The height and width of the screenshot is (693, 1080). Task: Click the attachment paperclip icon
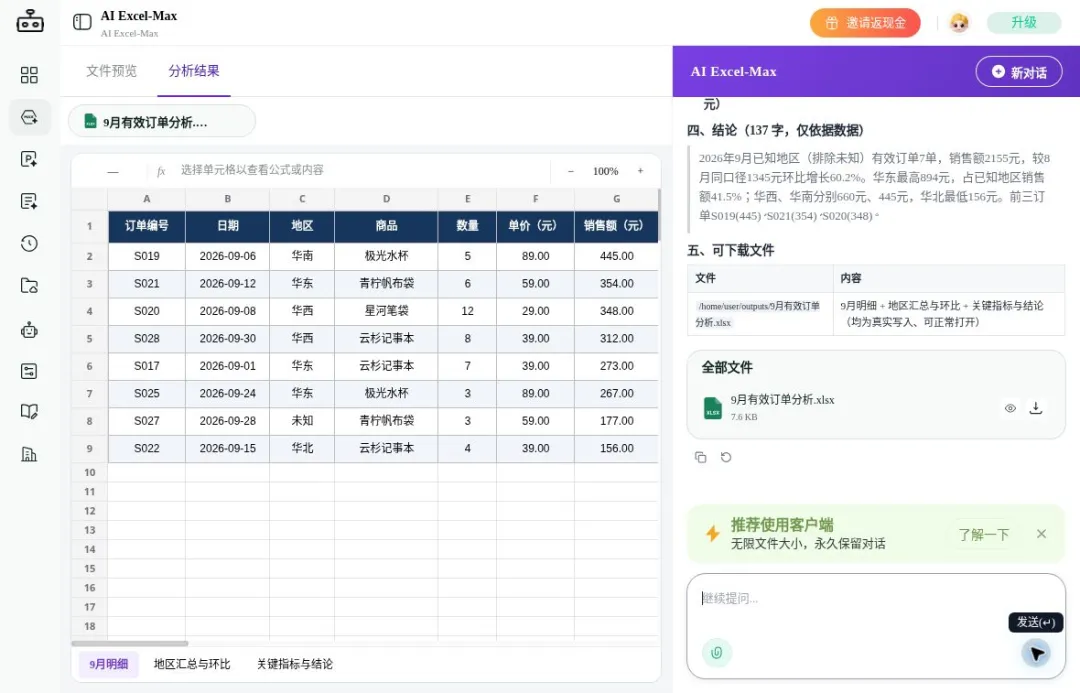click(x=716, y=652)
